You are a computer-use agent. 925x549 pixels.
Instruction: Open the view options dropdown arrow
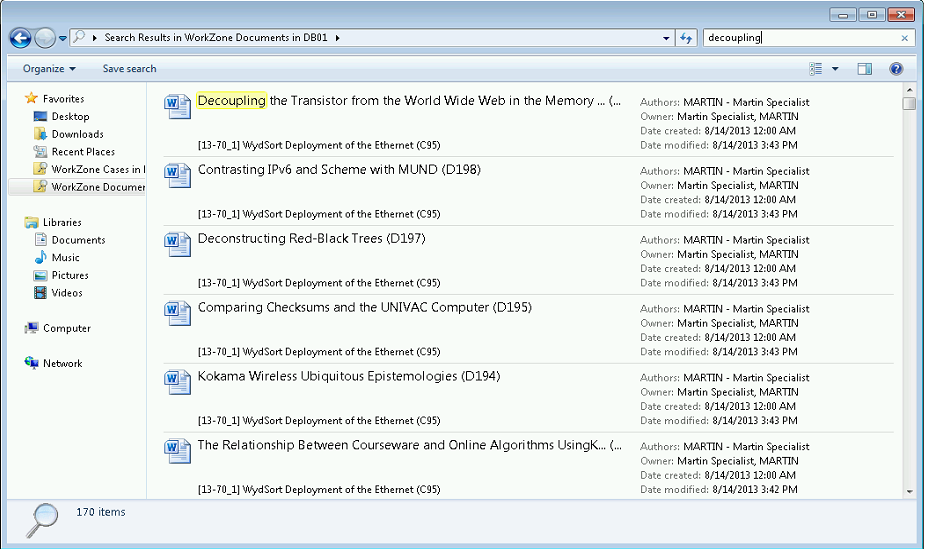pos(835,69)
